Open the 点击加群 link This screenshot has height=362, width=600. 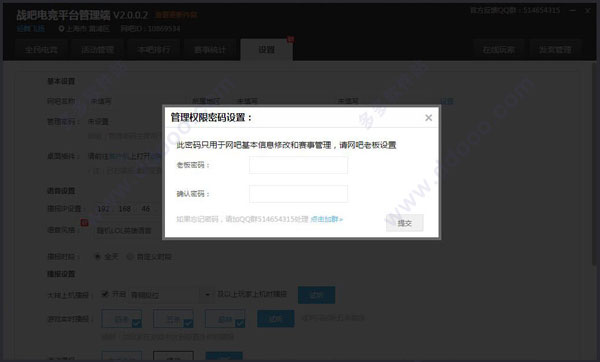pyautogui.click(x=326, y=219)
